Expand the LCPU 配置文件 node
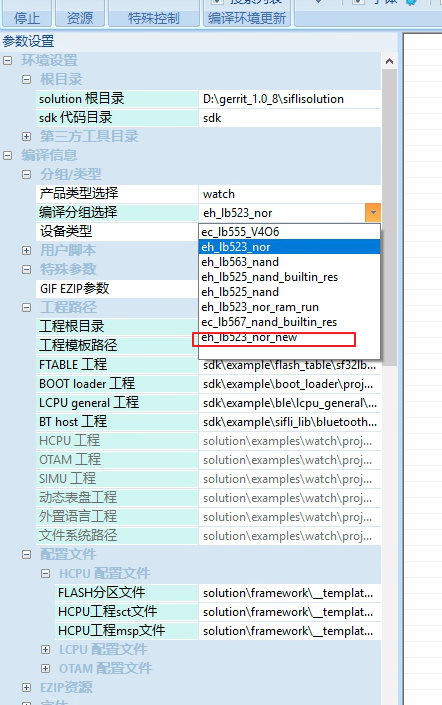442x705 pixels. [x=45, y=649]
